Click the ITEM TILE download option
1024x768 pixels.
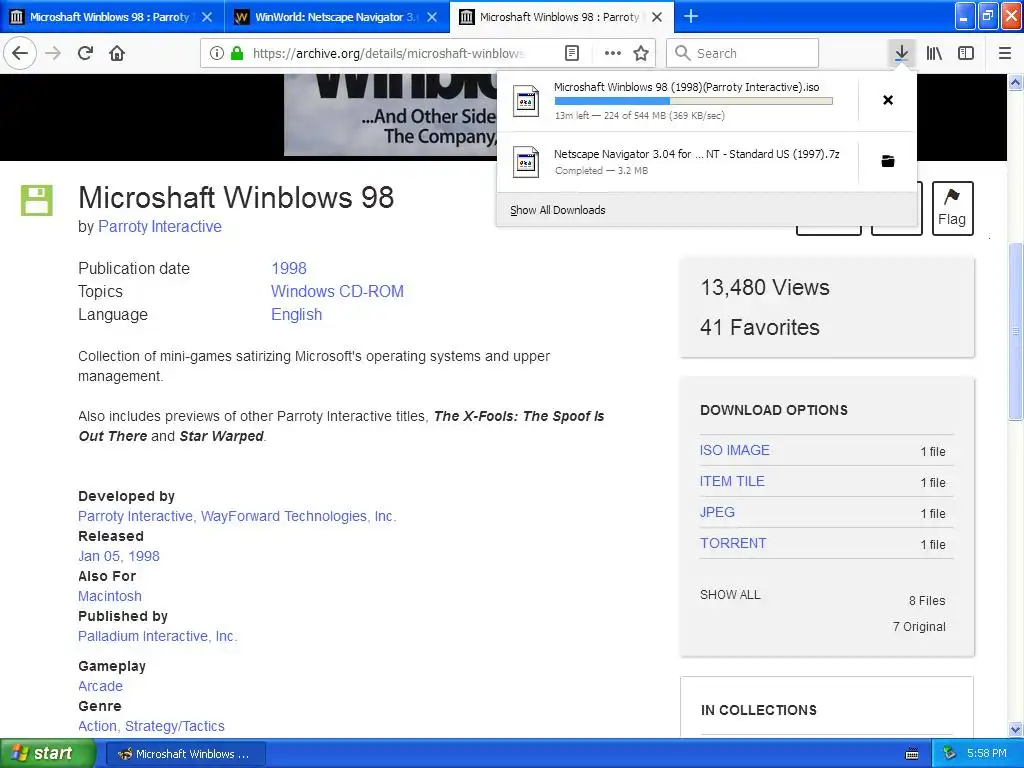(x=732, y=481)
